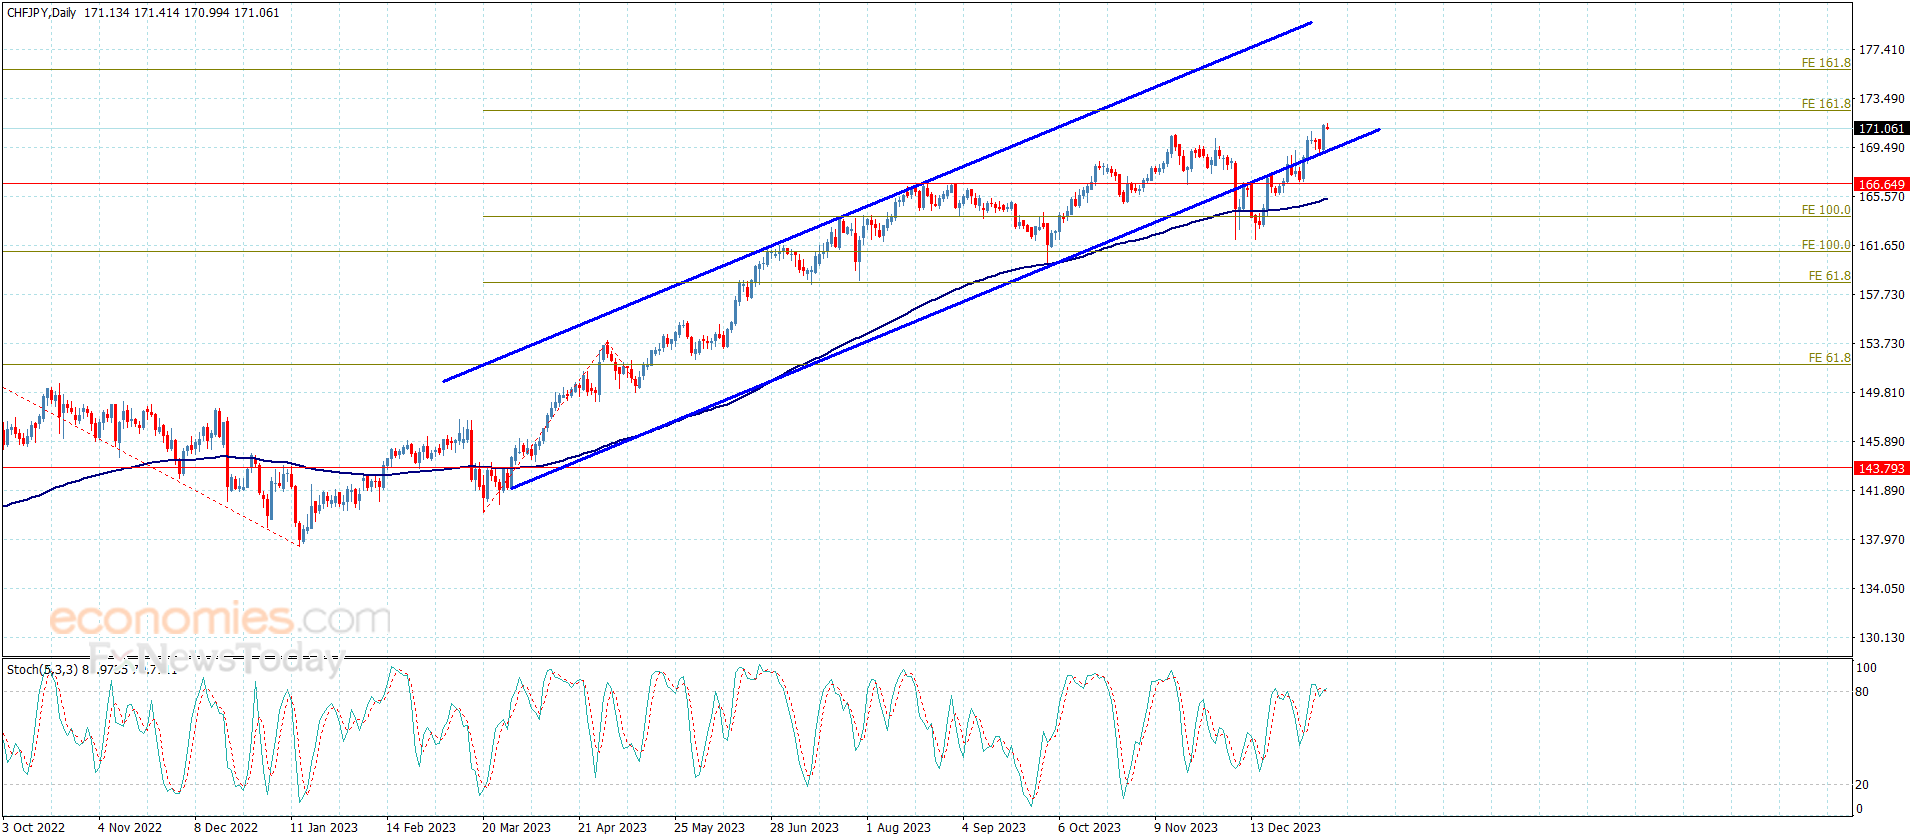Select the 137.970 price axis label

click(1881, 540)
